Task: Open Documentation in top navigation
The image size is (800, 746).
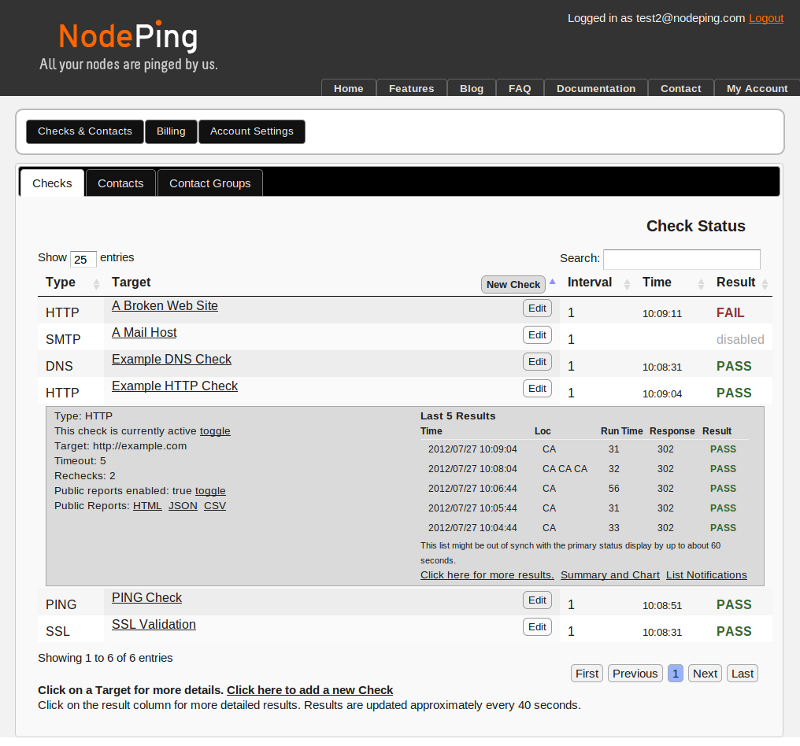Action: [595, 88]
